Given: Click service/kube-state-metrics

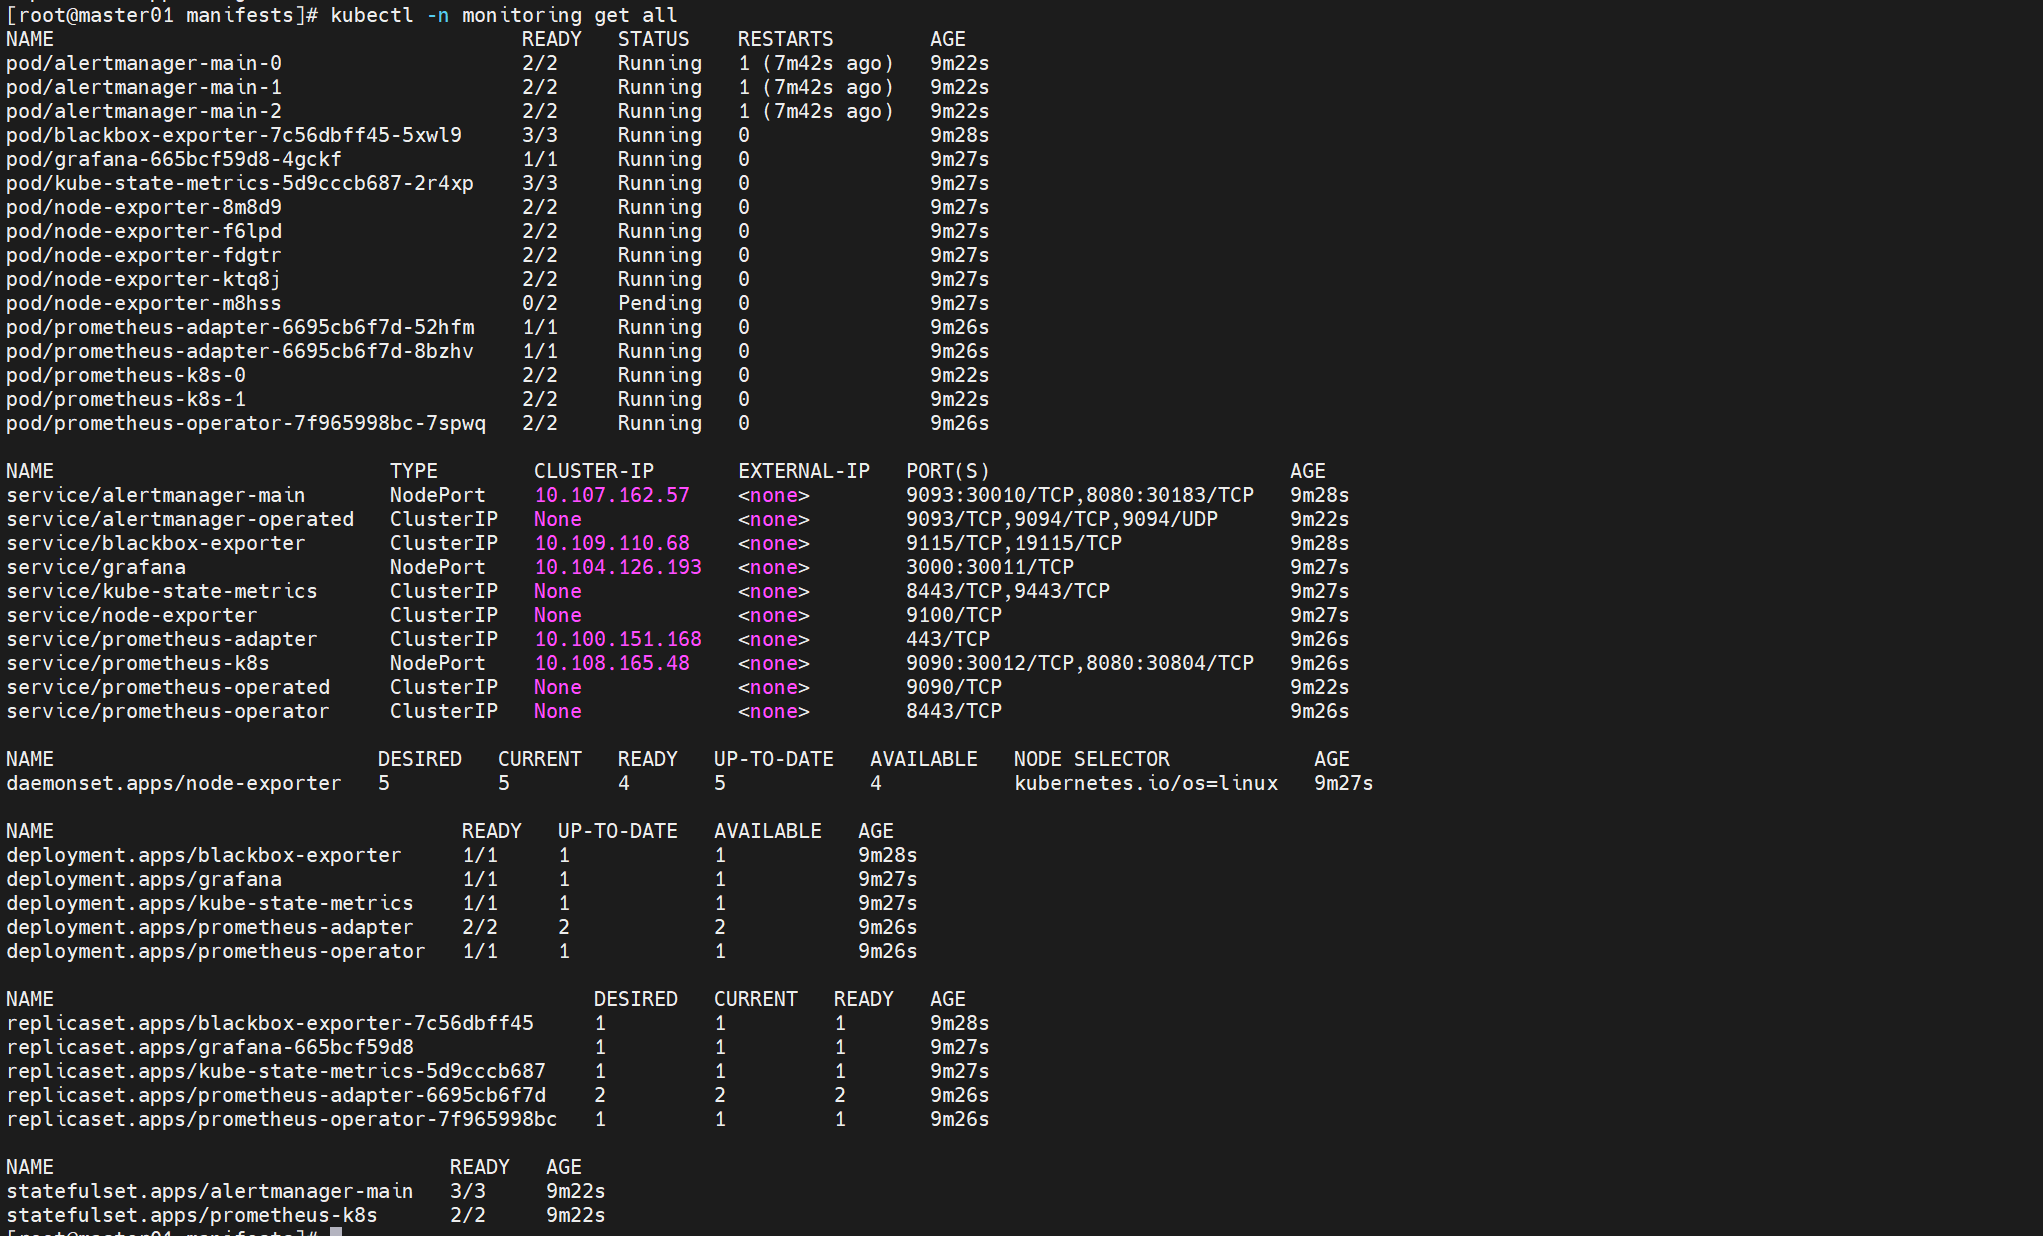Looking at the screenshot, I should (x=162, y=591).
